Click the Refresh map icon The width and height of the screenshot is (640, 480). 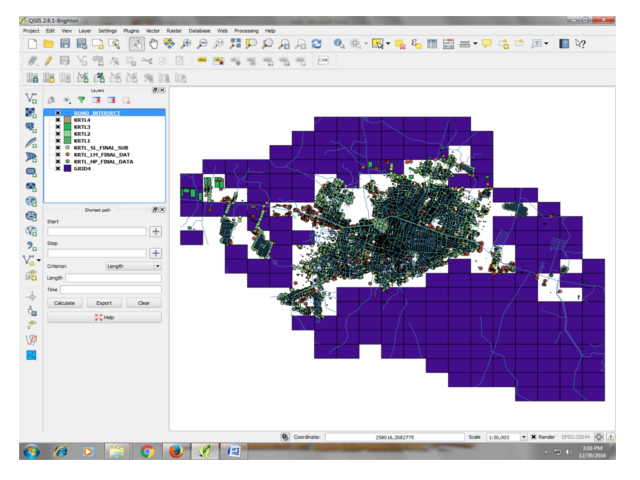click(316, 44)
